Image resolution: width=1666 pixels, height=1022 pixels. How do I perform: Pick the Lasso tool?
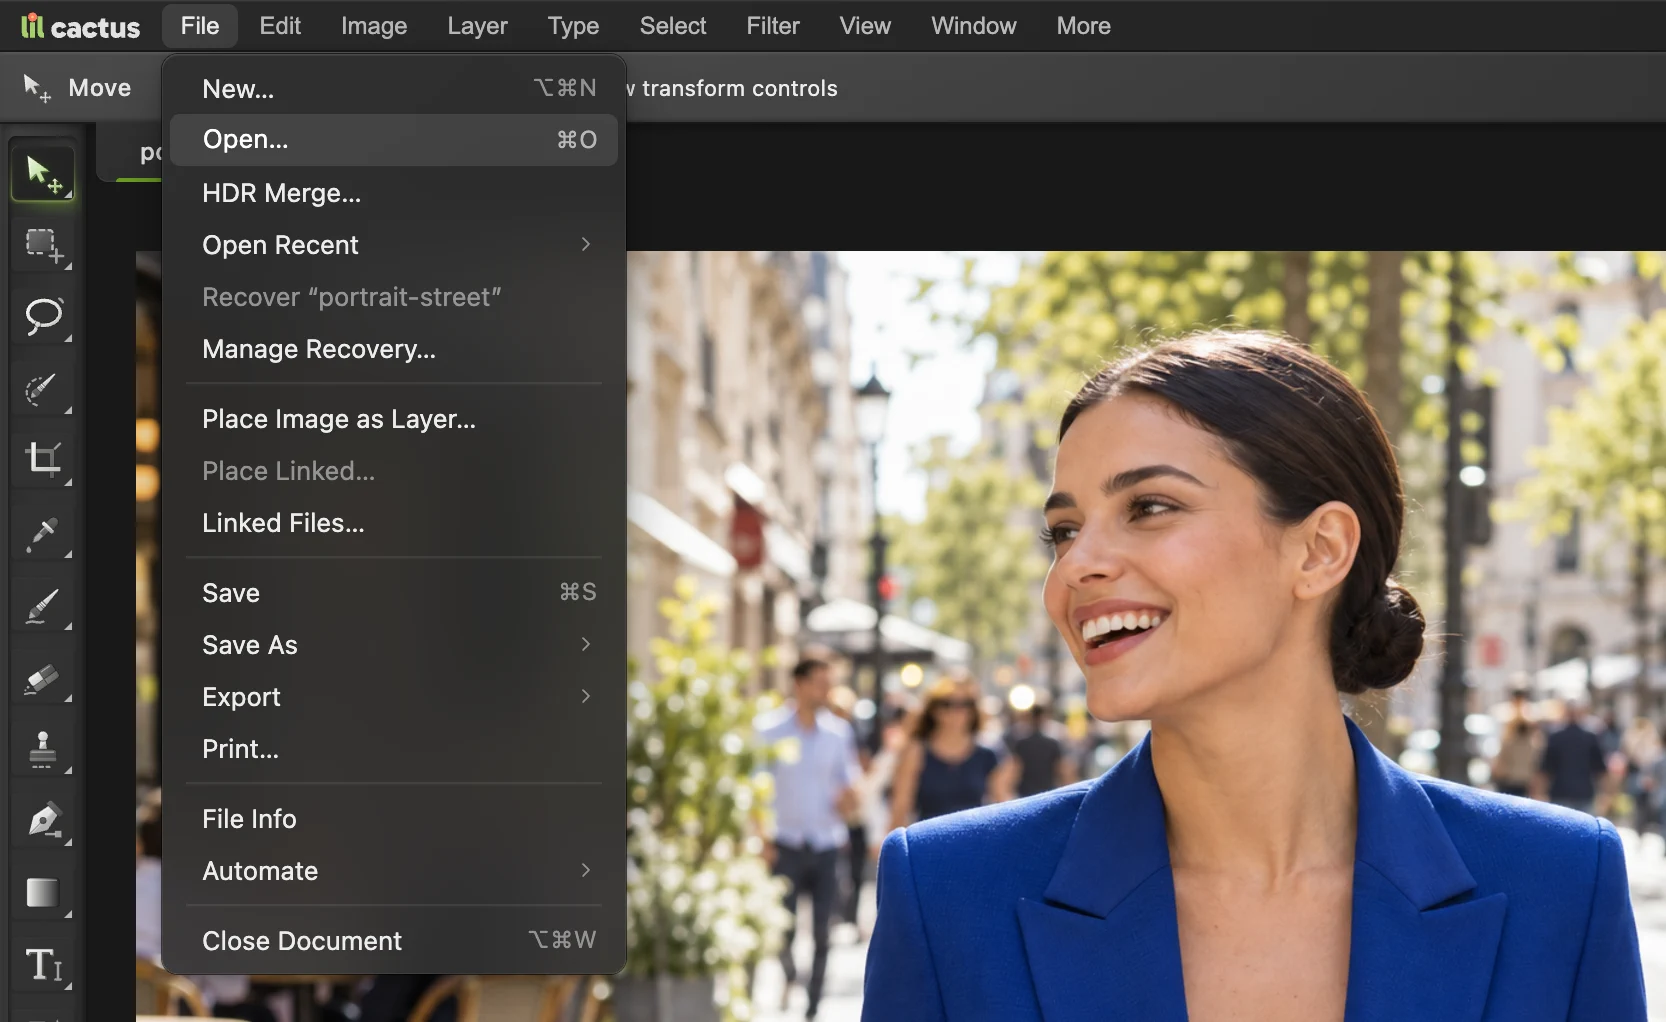(42, 317)
